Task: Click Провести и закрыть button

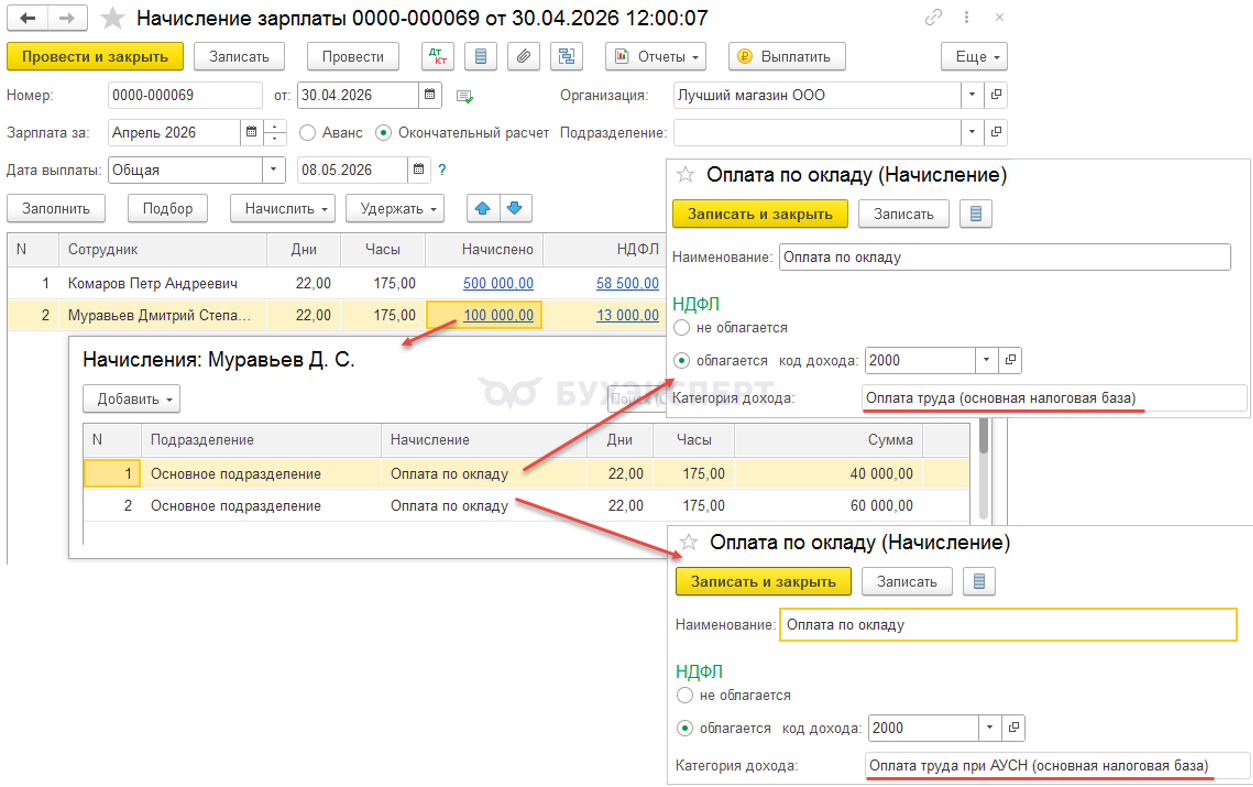Action: 95,56
